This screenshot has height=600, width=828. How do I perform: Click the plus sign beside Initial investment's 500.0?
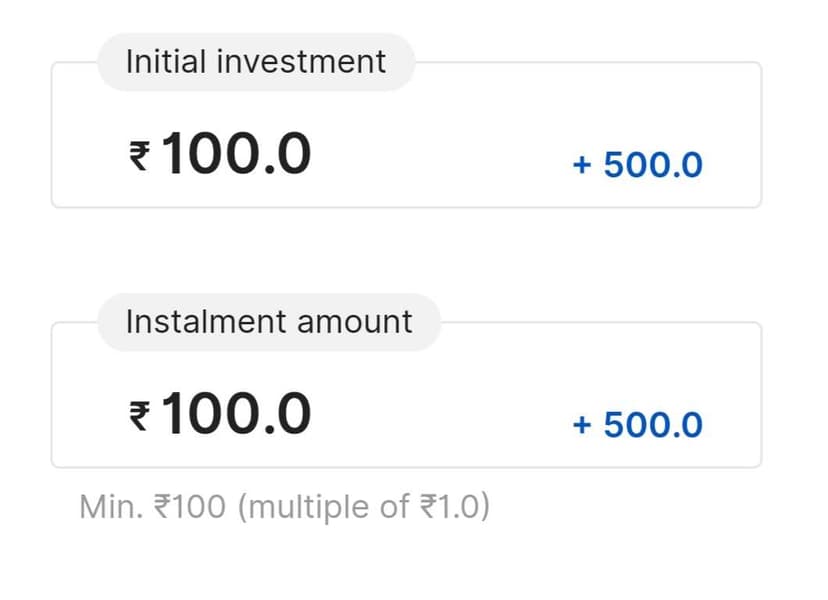[x=582, y=165]
